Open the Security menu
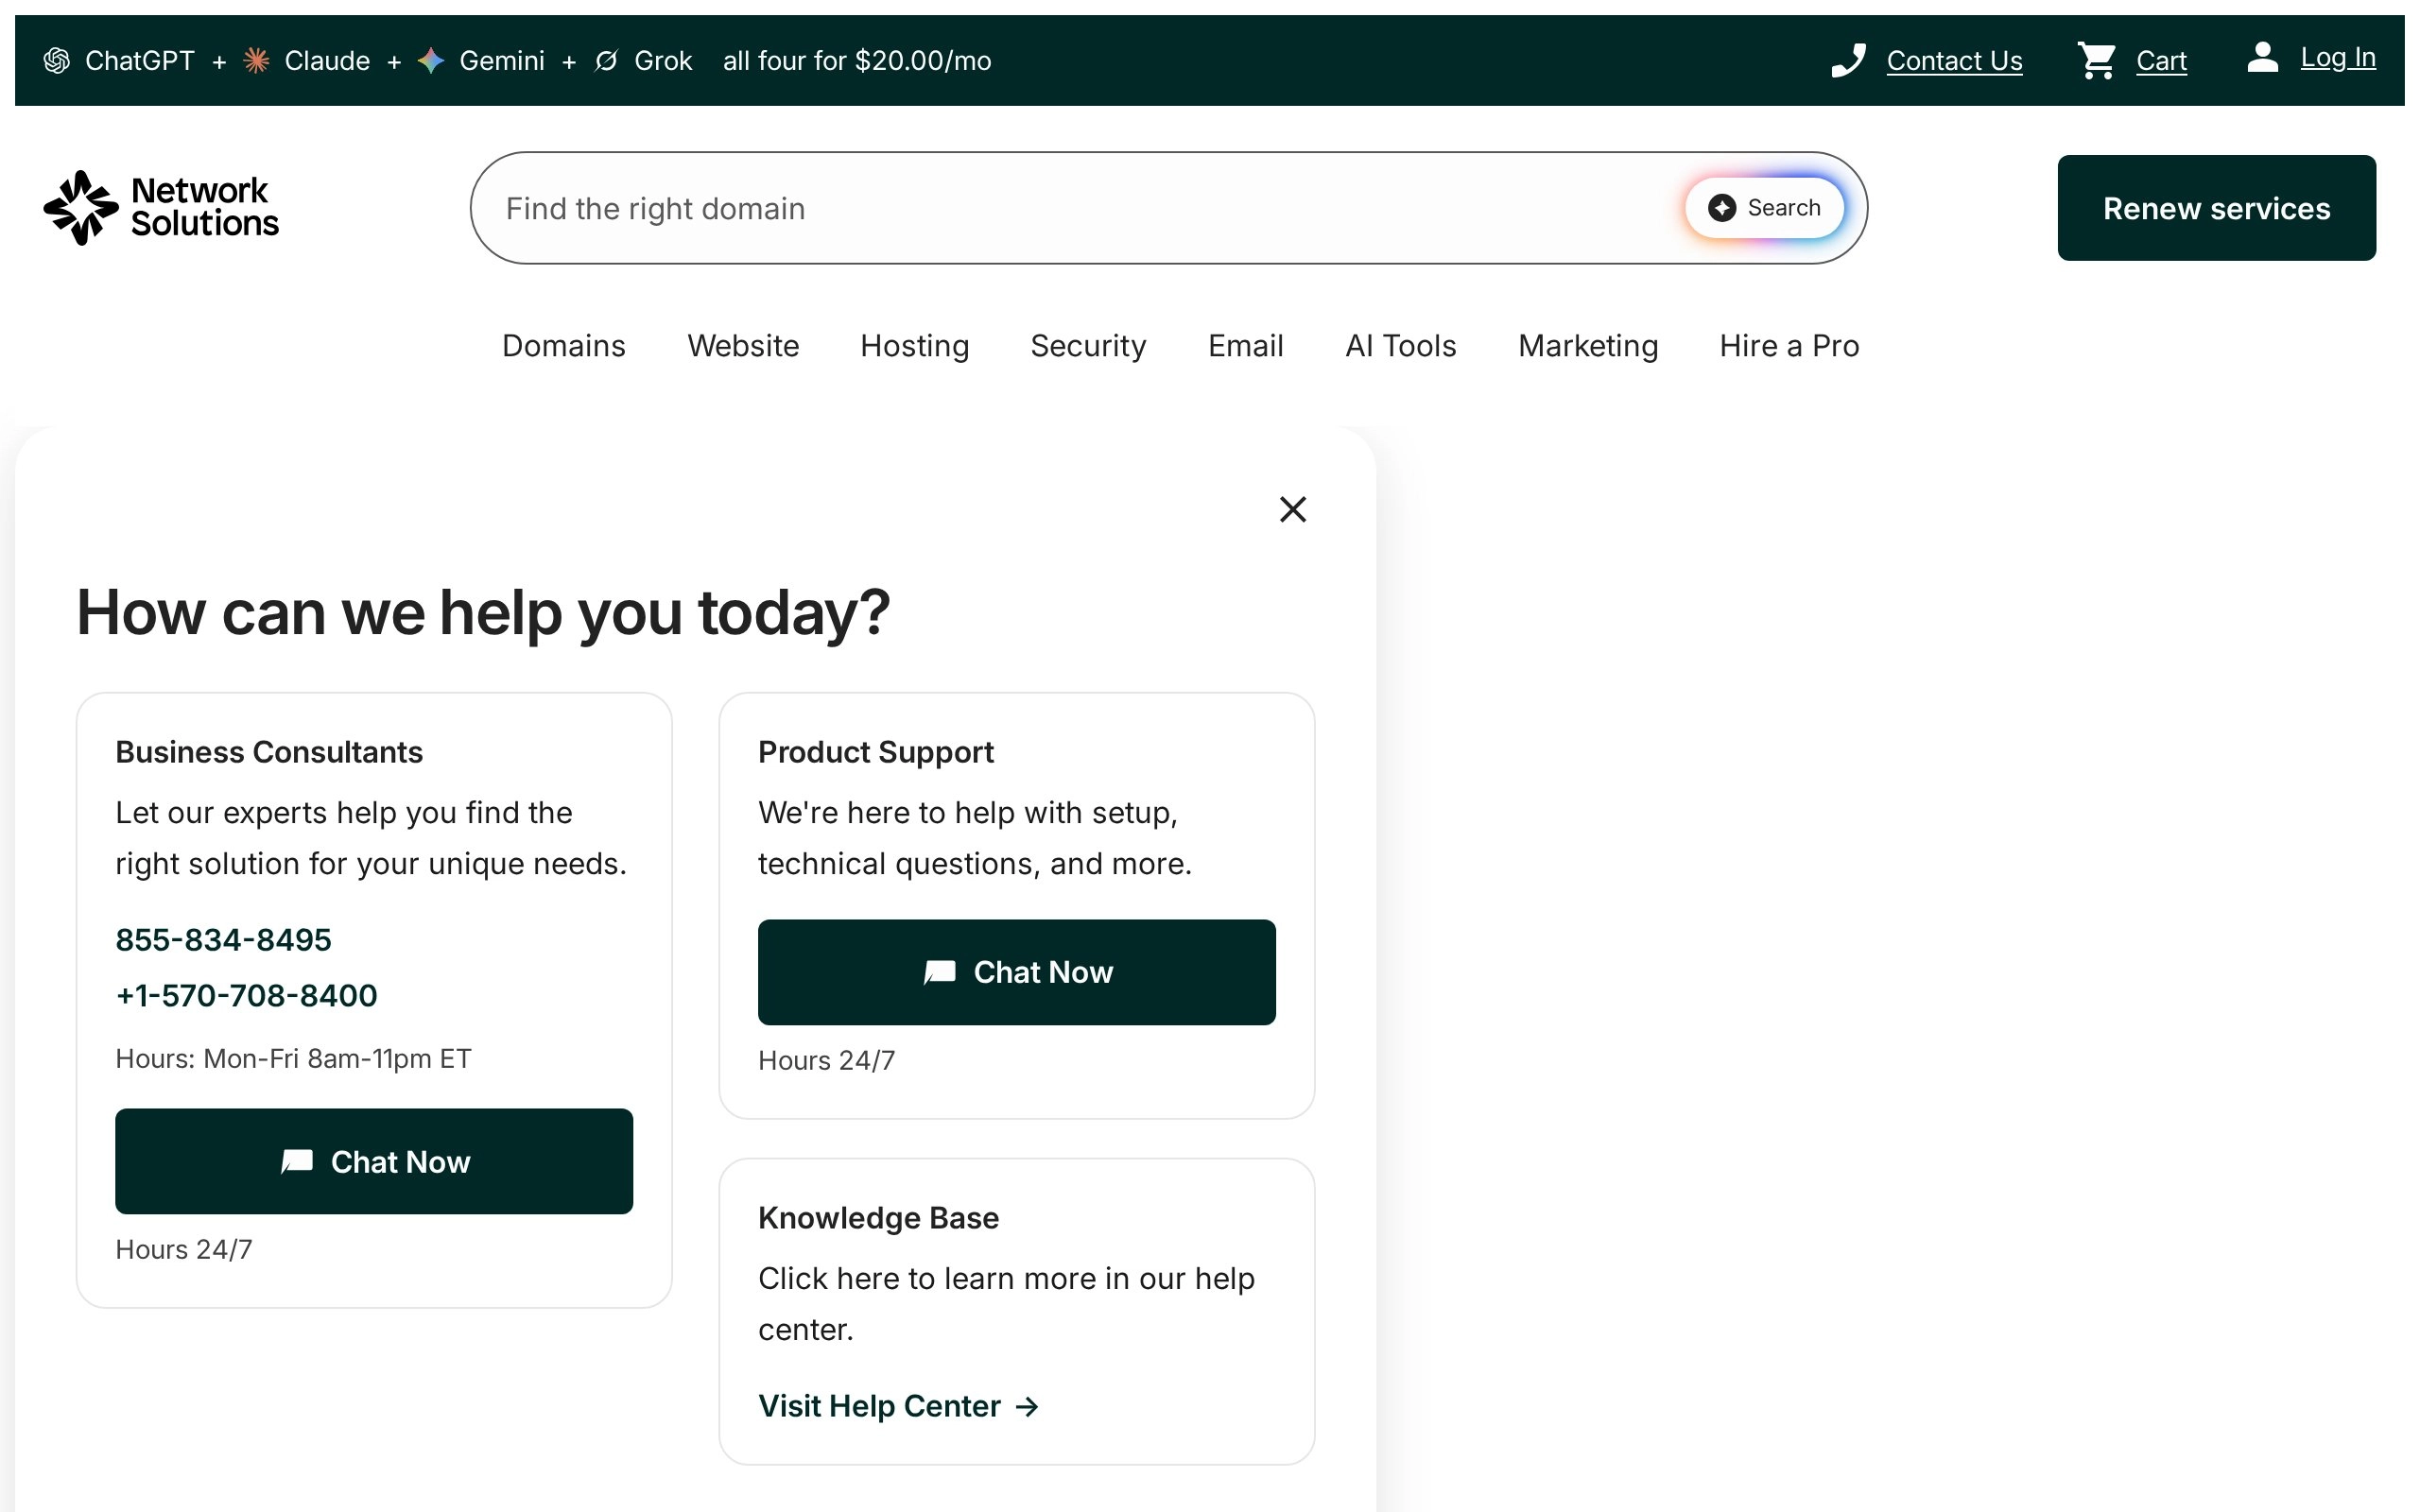The image size is (2420, 1512). coord(1088,346)
